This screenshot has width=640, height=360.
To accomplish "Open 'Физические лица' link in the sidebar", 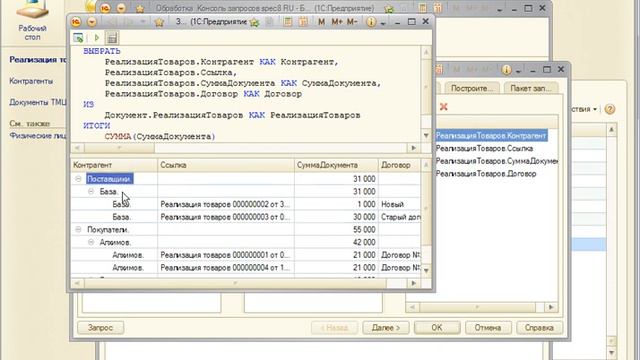I will click(38, 136).
